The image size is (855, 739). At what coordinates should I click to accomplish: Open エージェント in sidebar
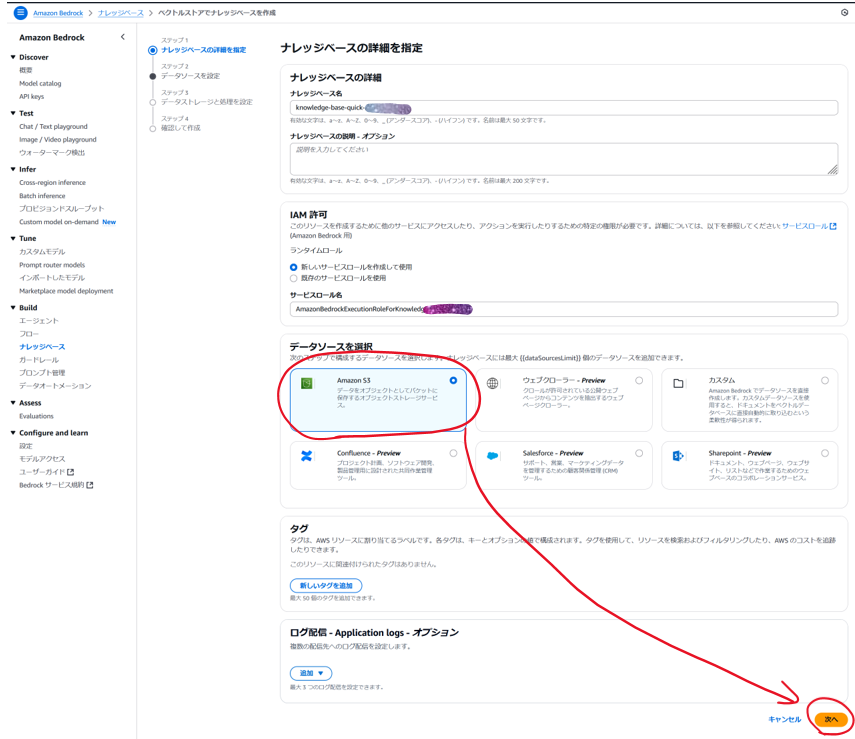(39, 321)
